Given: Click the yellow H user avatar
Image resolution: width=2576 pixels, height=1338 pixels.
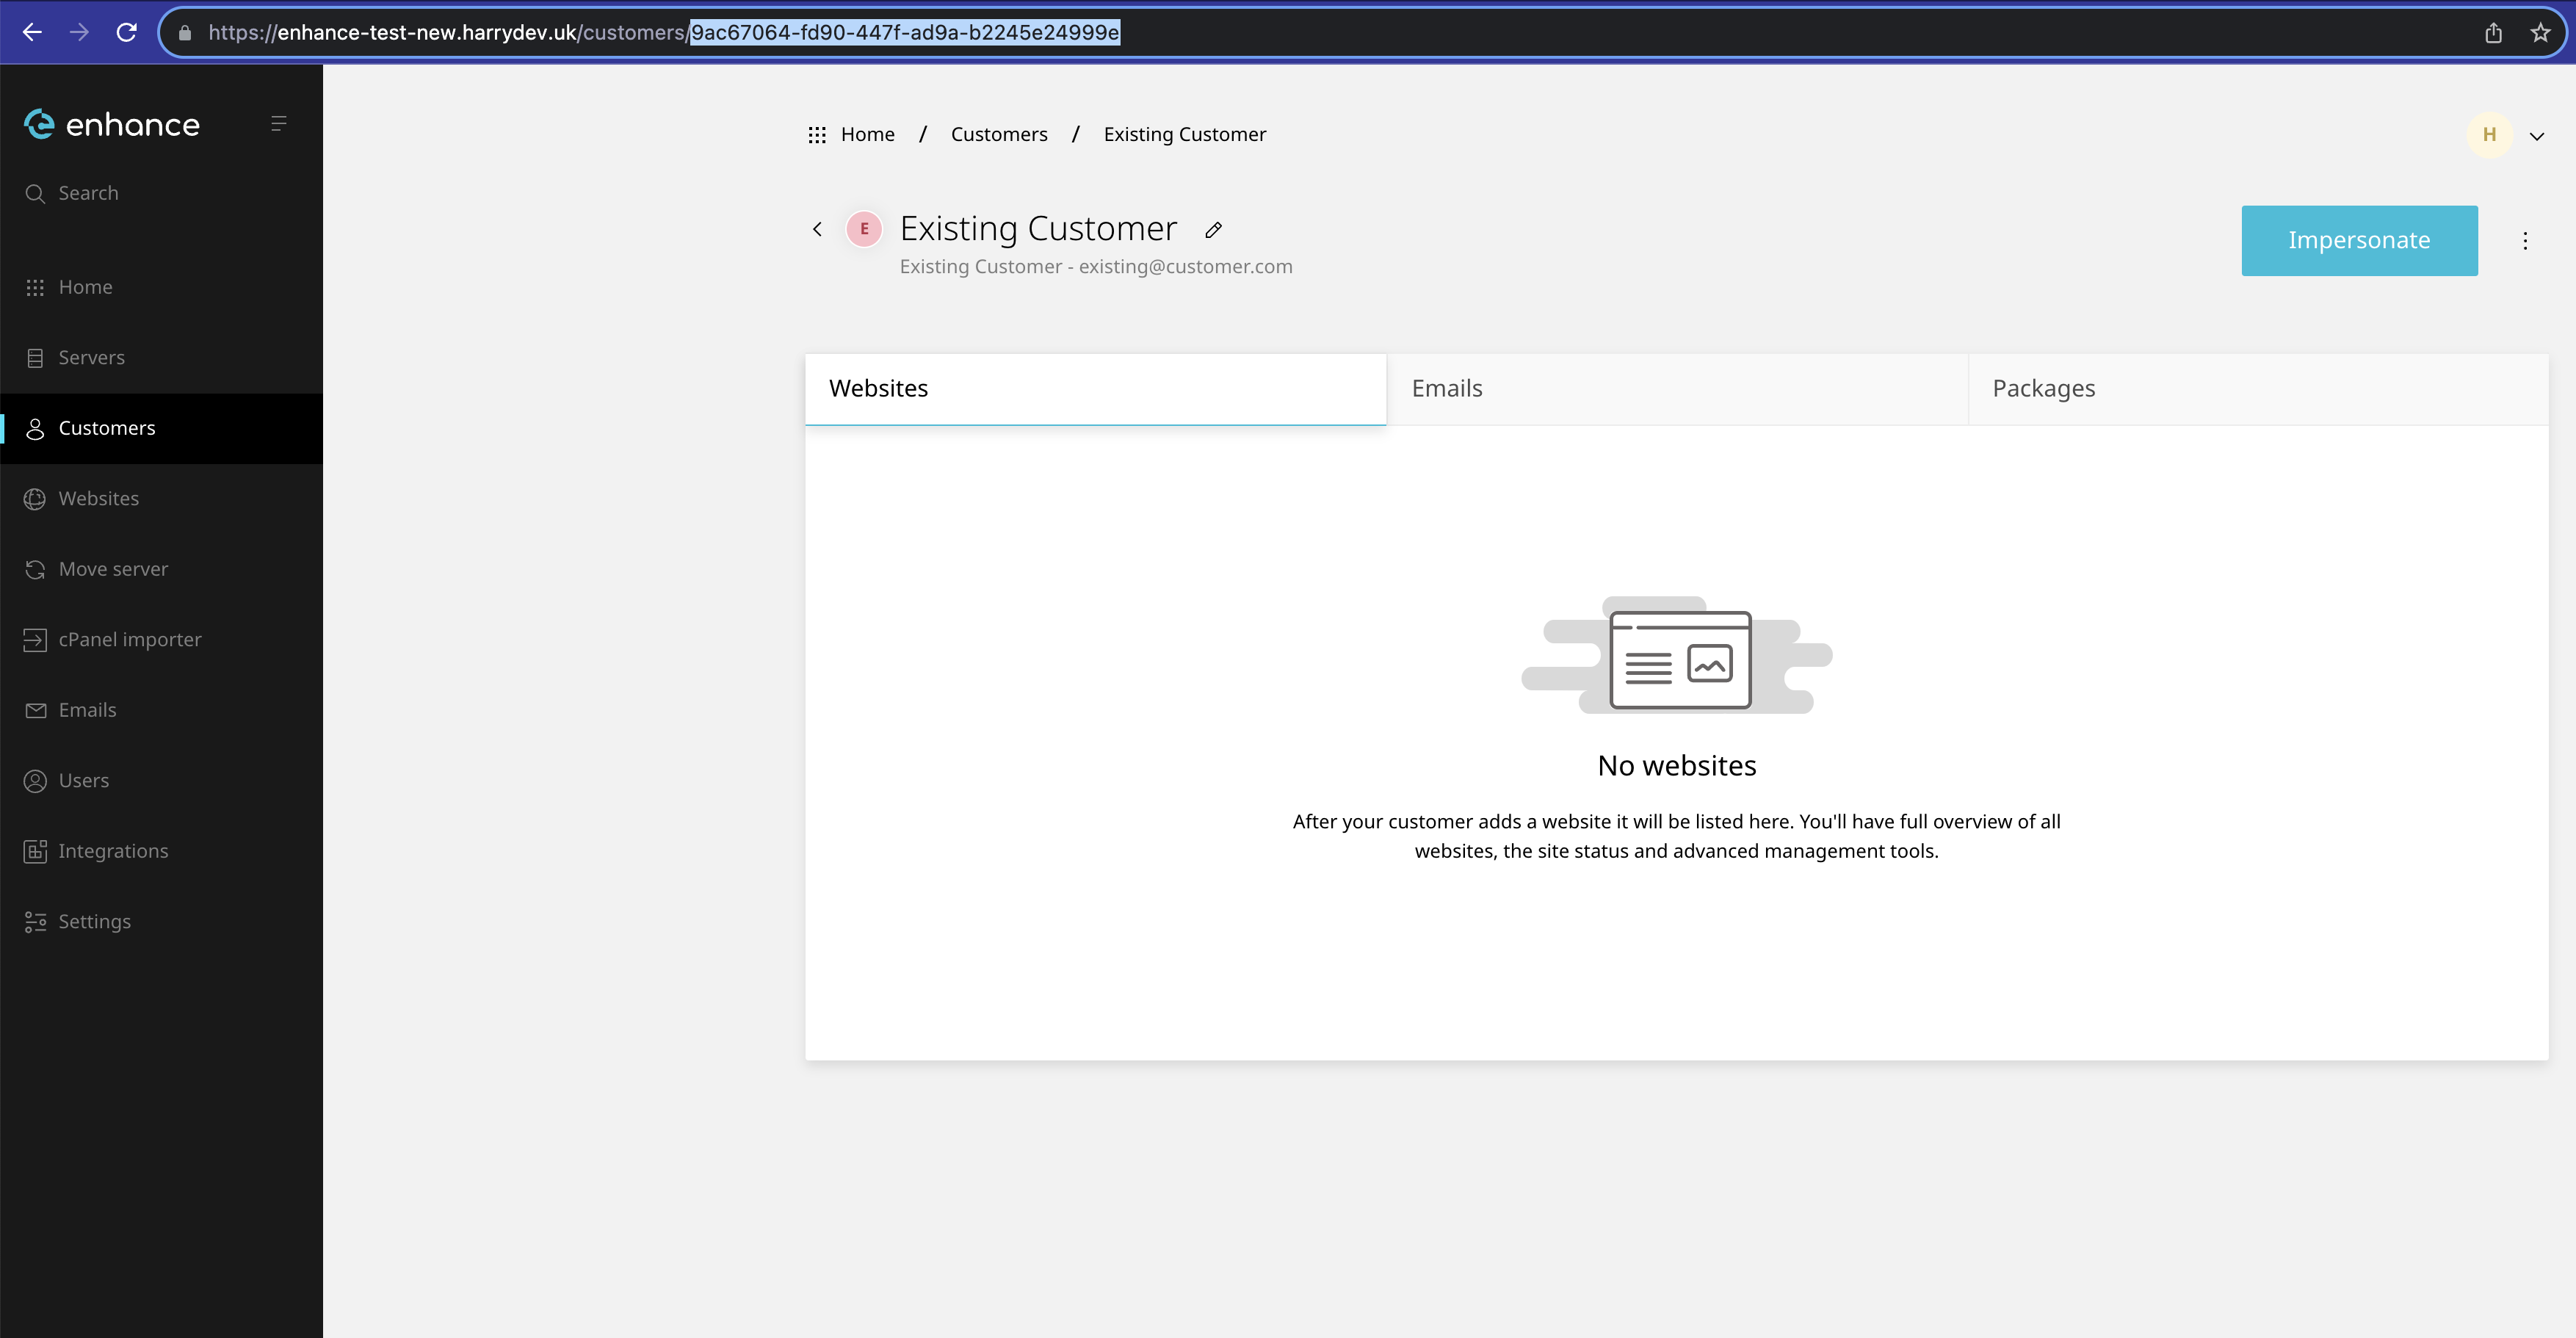Looking at the screenshot, I should (2489, 135).
